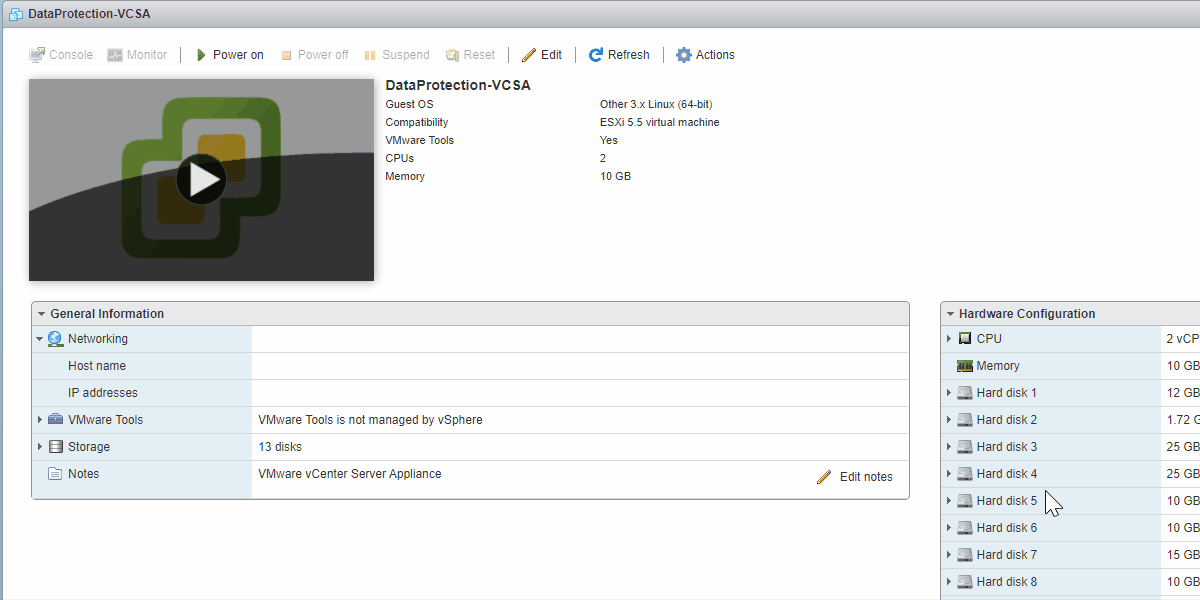
Task: Click the Memory row label in Hardware Configuration
Action: click(998, 366)
